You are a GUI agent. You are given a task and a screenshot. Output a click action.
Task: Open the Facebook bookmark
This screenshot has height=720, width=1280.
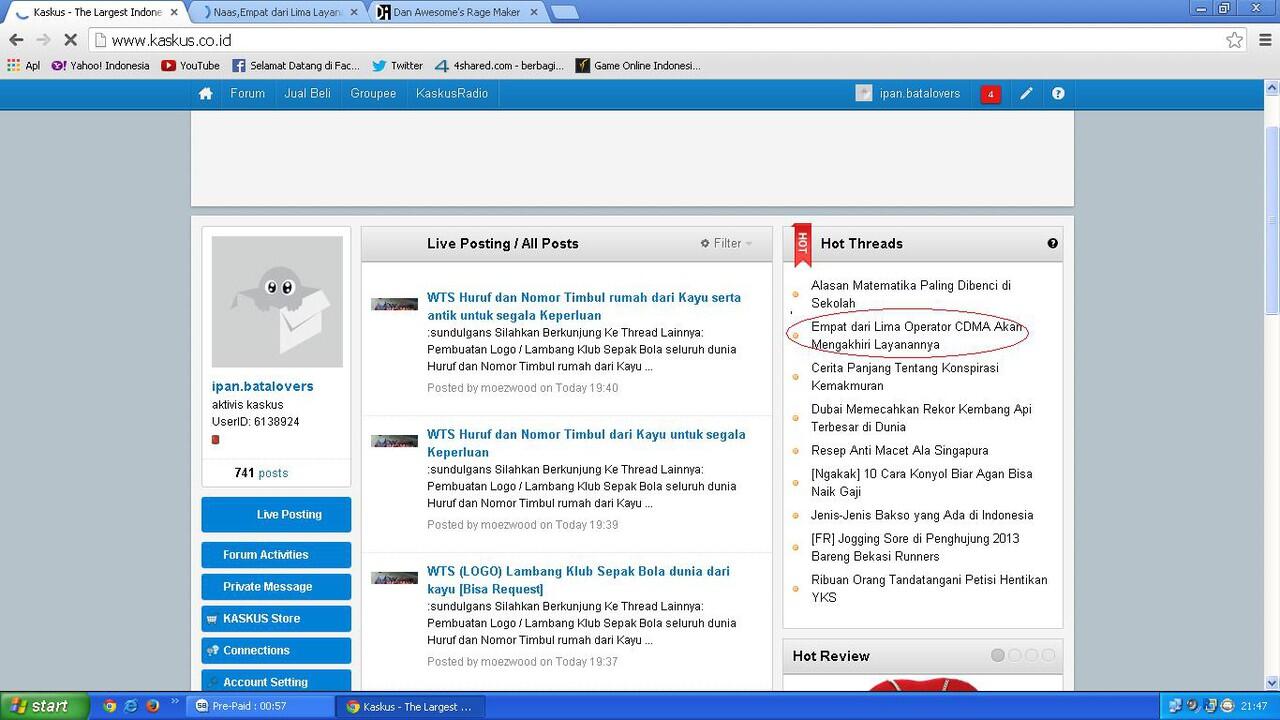(295, 66)
